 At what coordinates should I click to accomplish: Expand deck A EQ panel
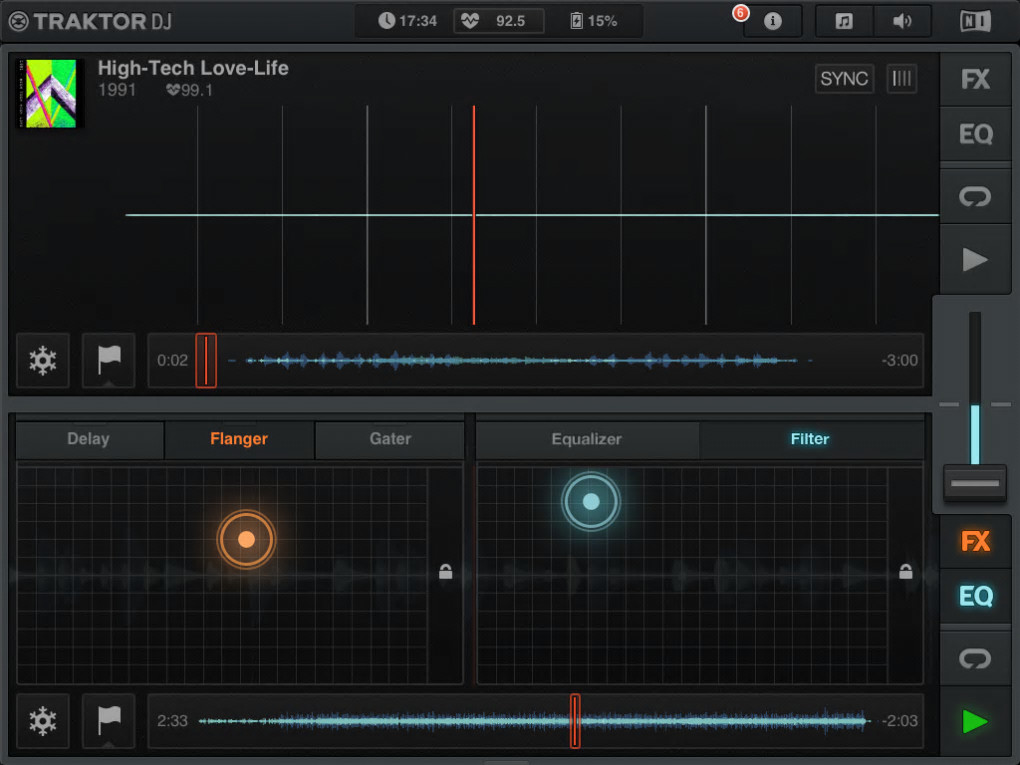click(975, 135)
